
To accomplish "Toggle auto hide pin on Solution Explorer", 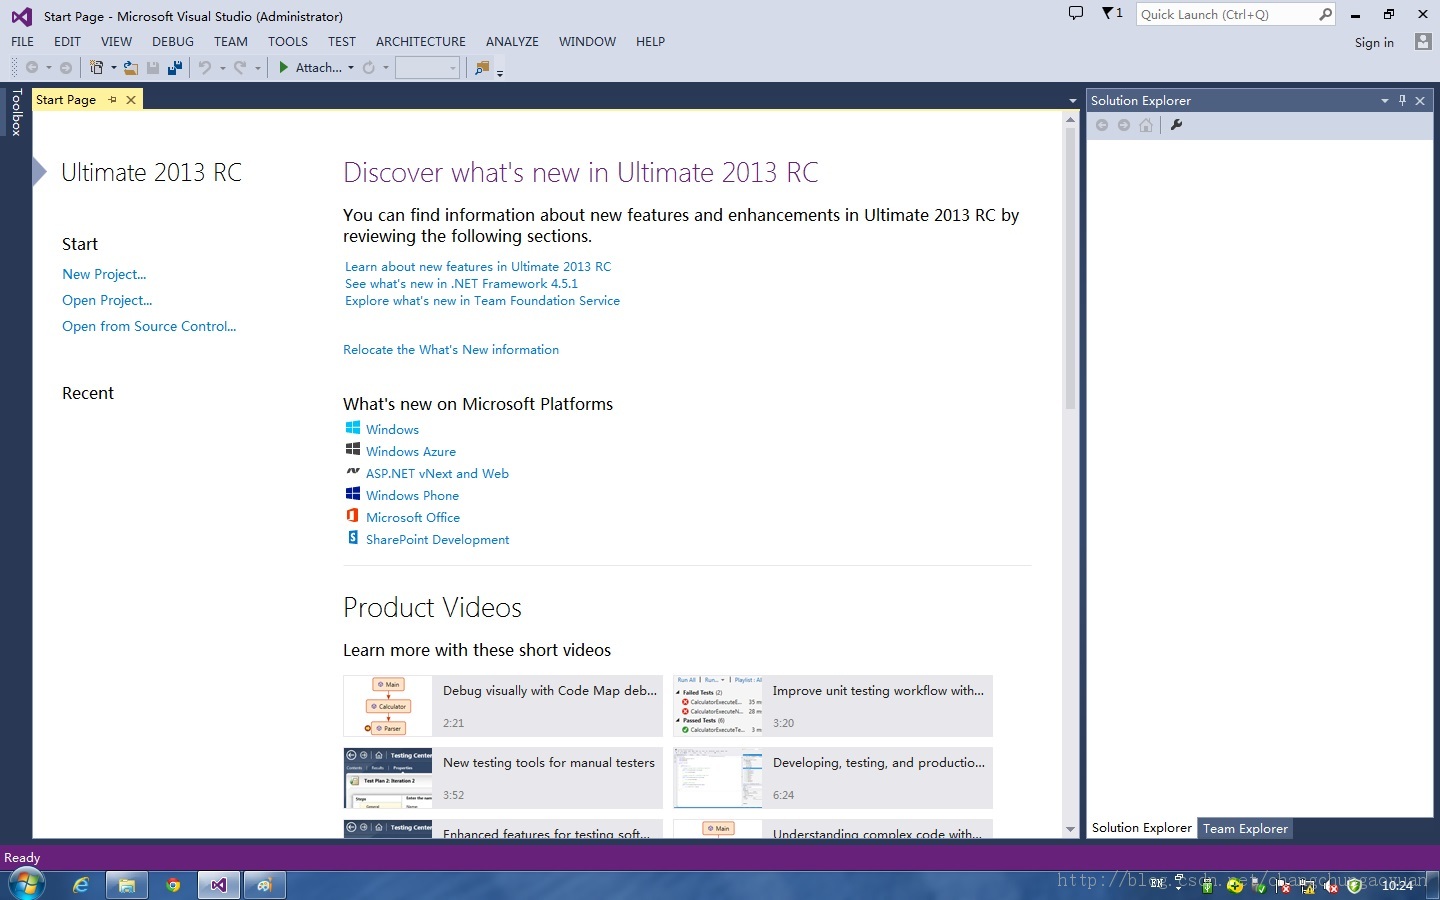I will pyautogui.click(x=1403, y=100).
